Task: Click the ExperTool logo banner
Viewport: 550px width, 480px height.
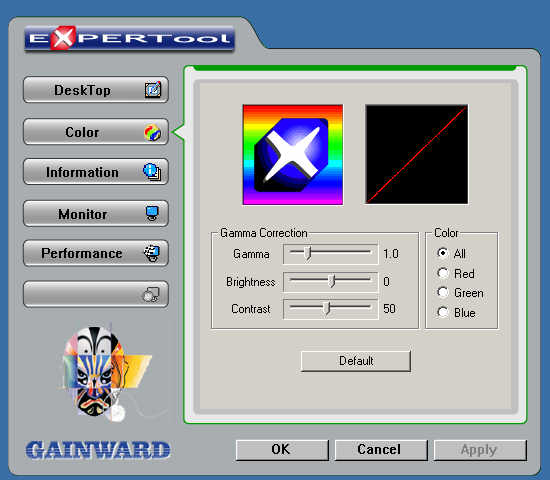Action: pyautogui.click(x=129, y=38)
